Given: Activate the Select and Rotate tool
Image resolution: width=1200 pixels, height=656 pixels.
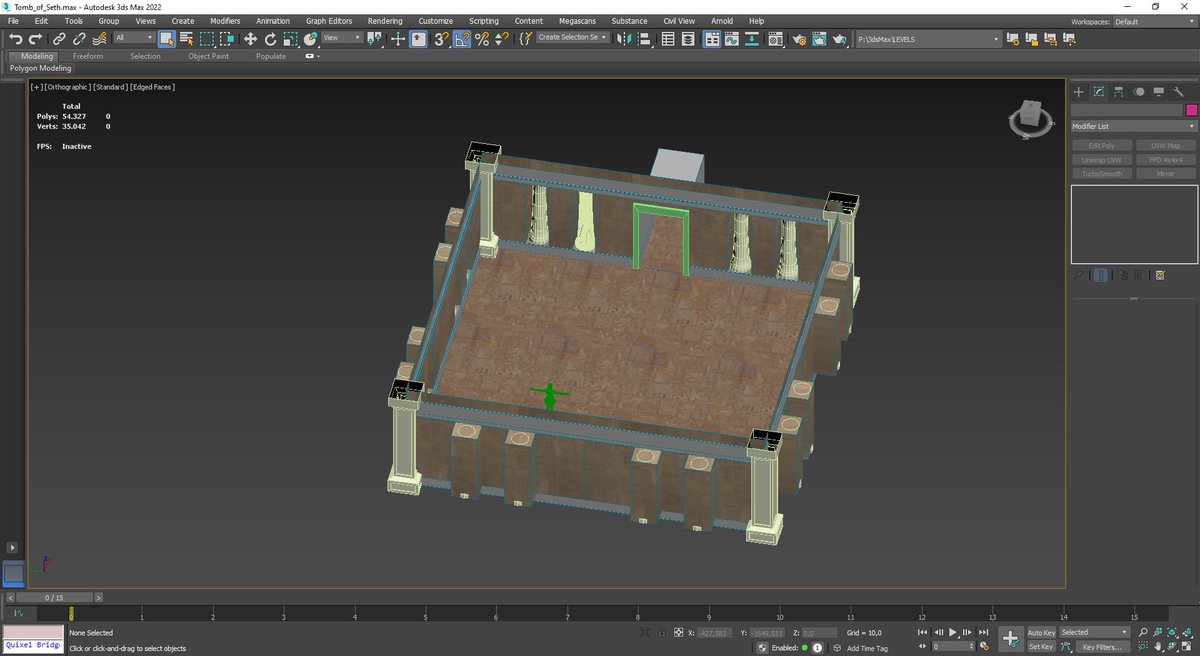Looking at the screenshot, I should [x=270, y=38].
